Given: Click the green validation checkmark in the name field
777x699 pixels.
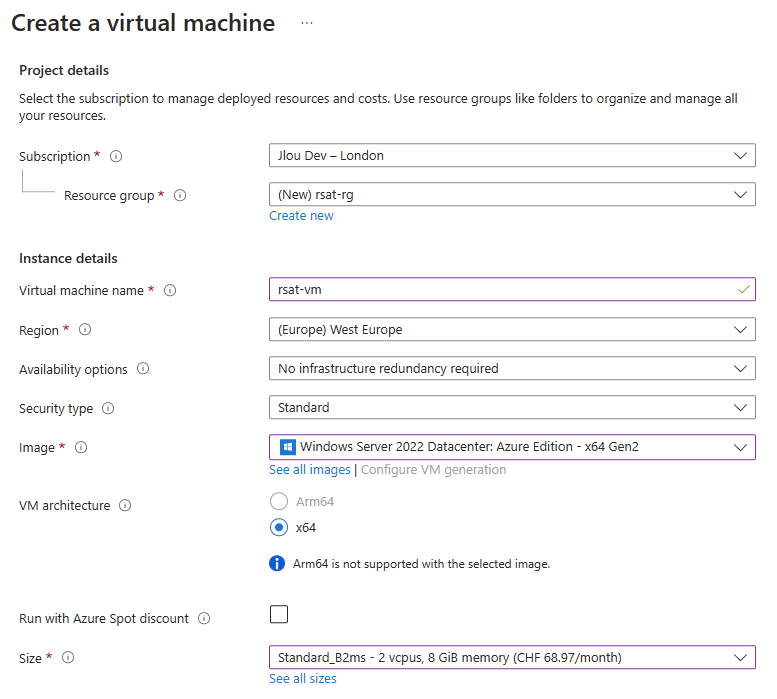Looking at the screenshot, I should pyautogui.click(x=743, y=289).
